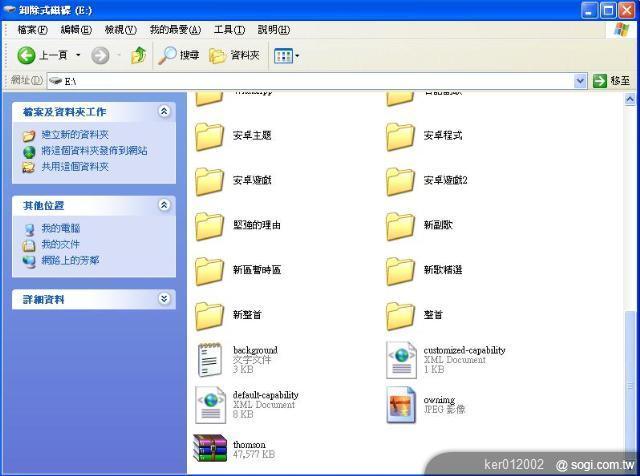Click the Back arrow toolbar button
The height and width of the screenshot is (476, 640).
pyautogui.click(x=28, y=56)
